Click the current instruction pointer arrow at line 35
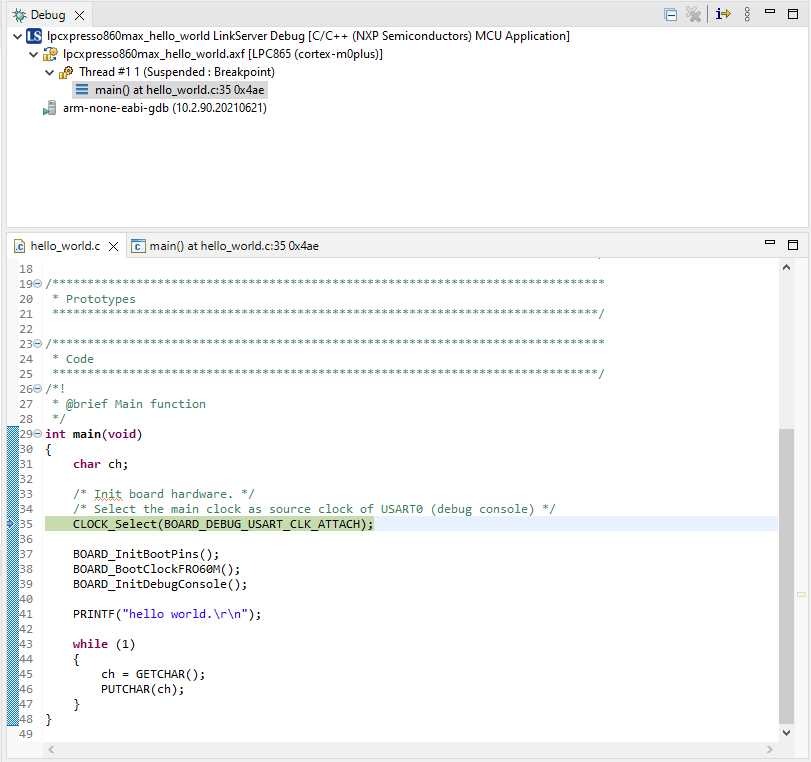 11,524
